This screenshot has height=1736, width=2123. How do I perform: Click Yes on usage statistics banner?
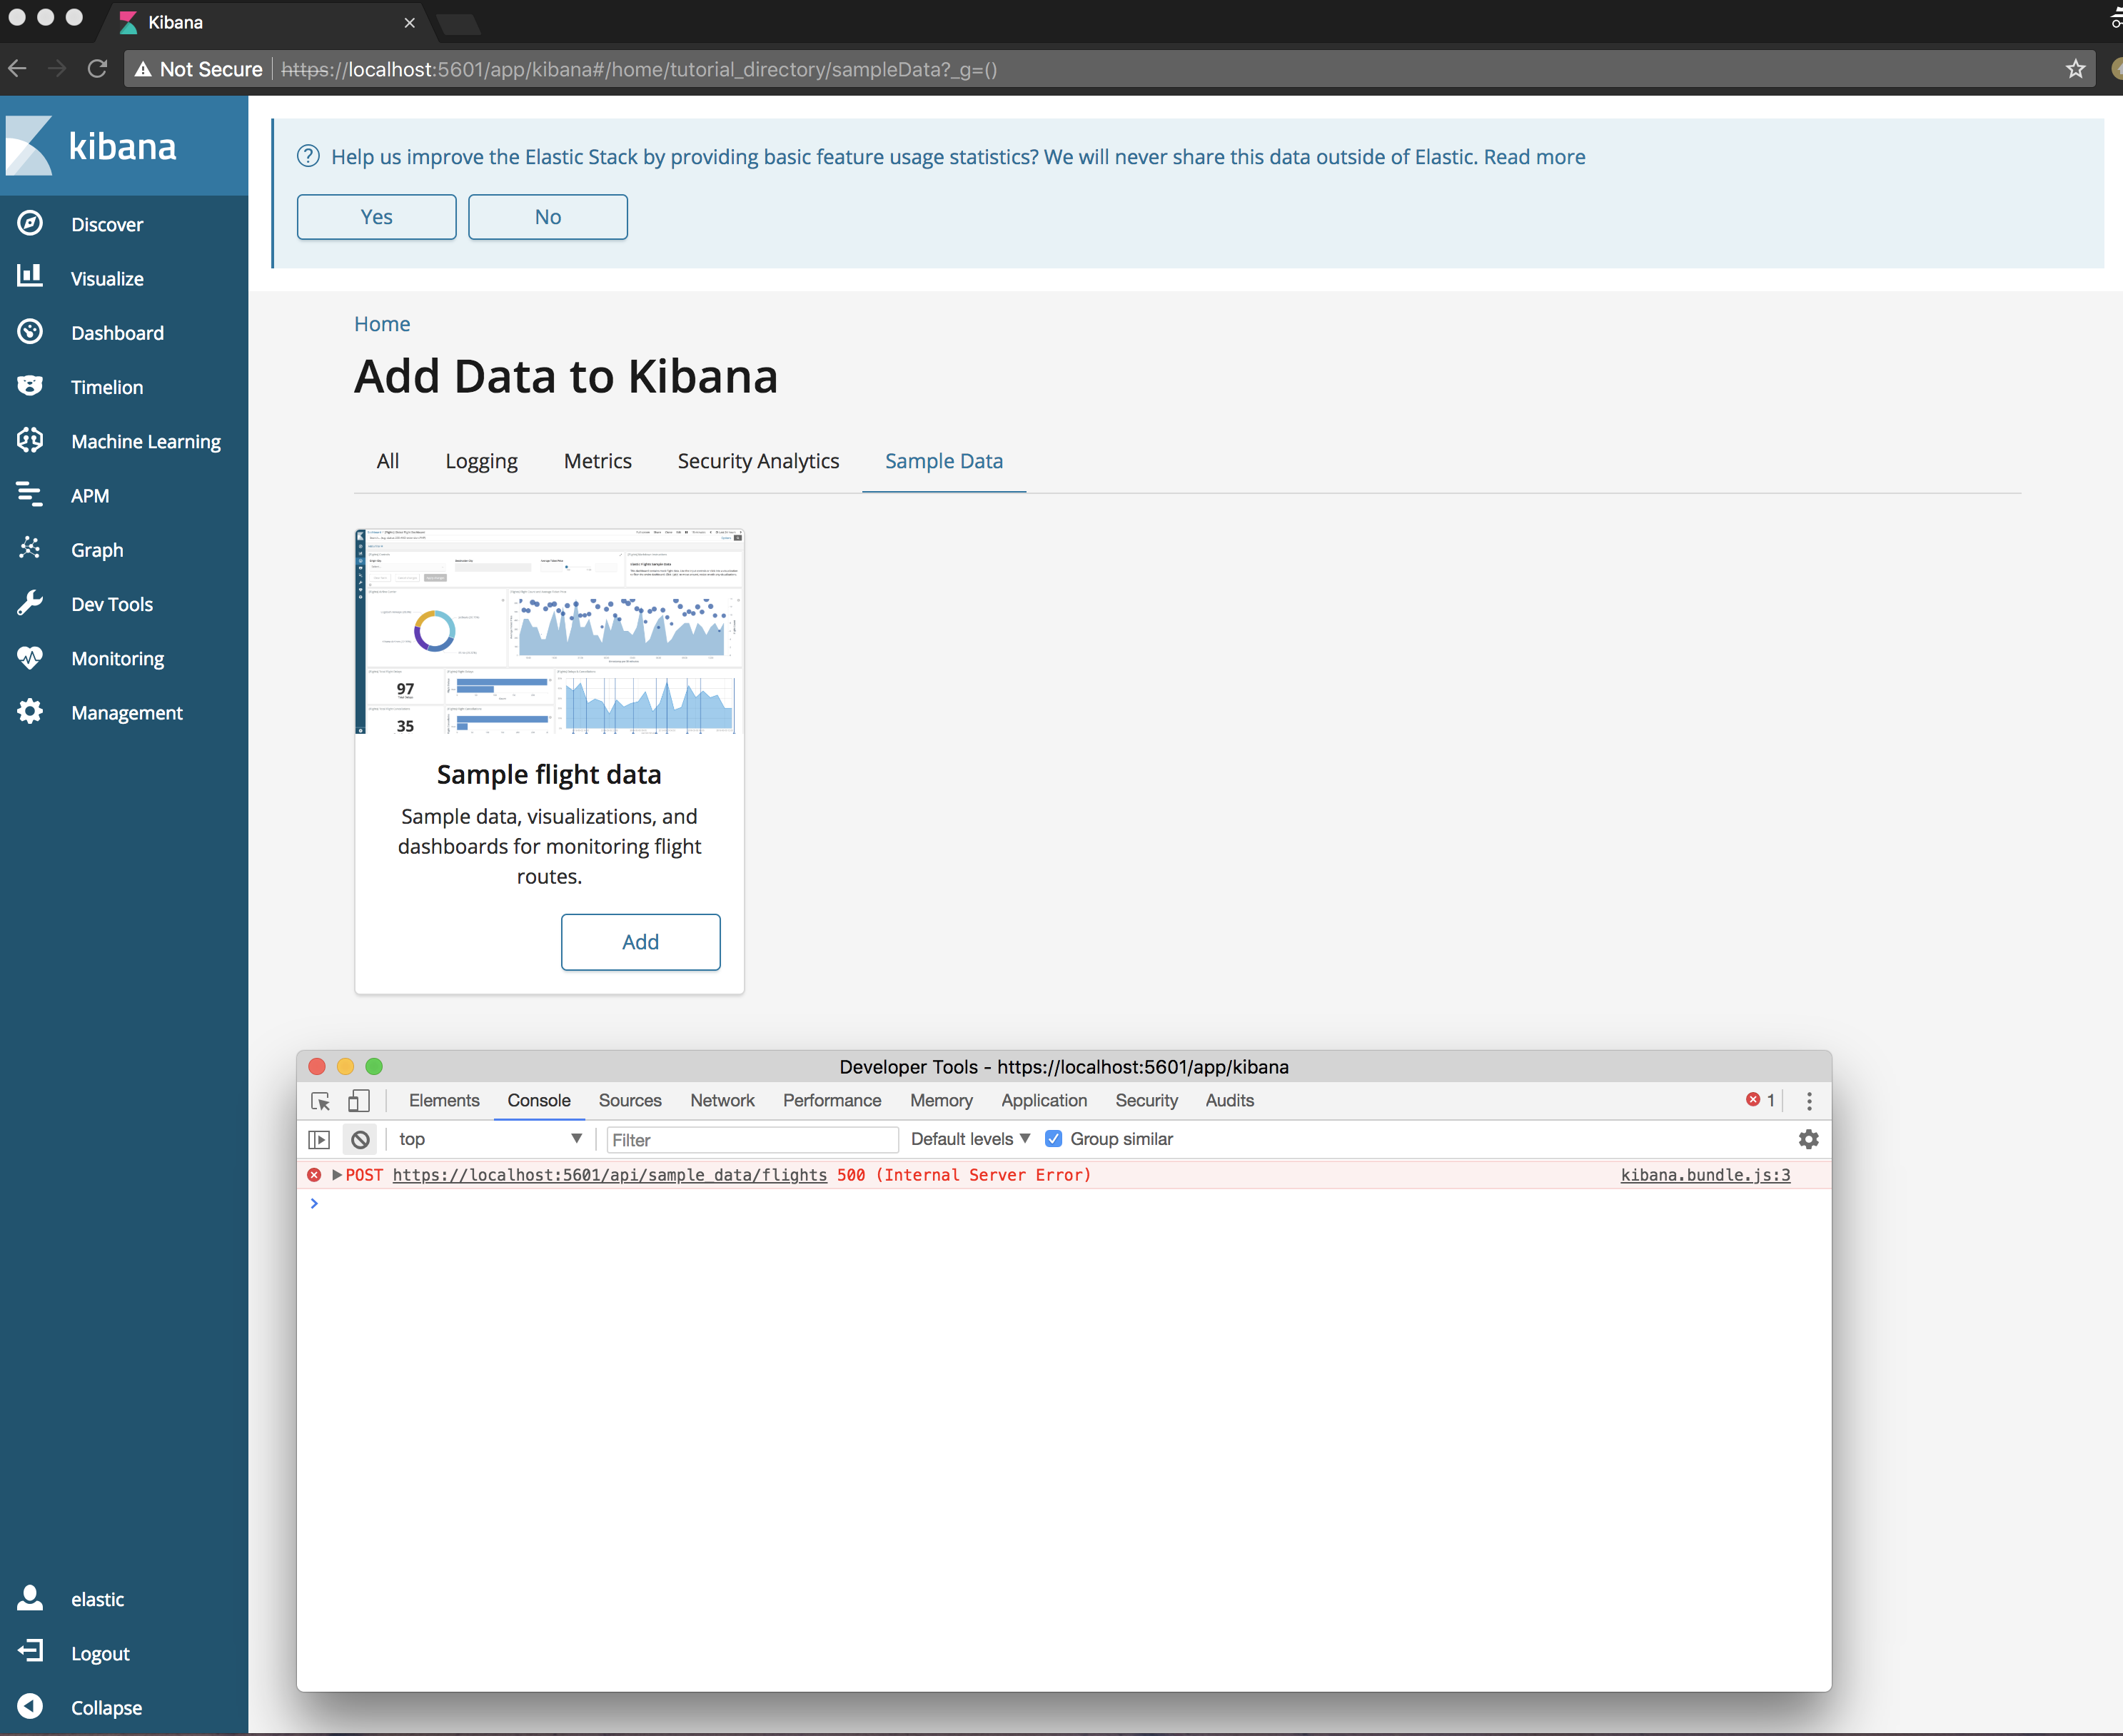click(377, 217)
